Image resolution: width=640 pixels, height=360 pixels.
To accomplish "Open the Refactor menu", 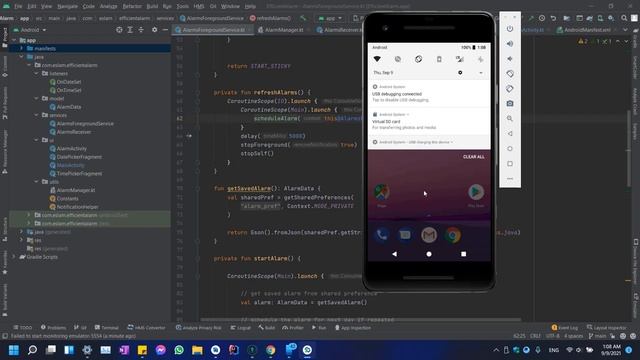I will pyautogui.click(x=132, y=6).
